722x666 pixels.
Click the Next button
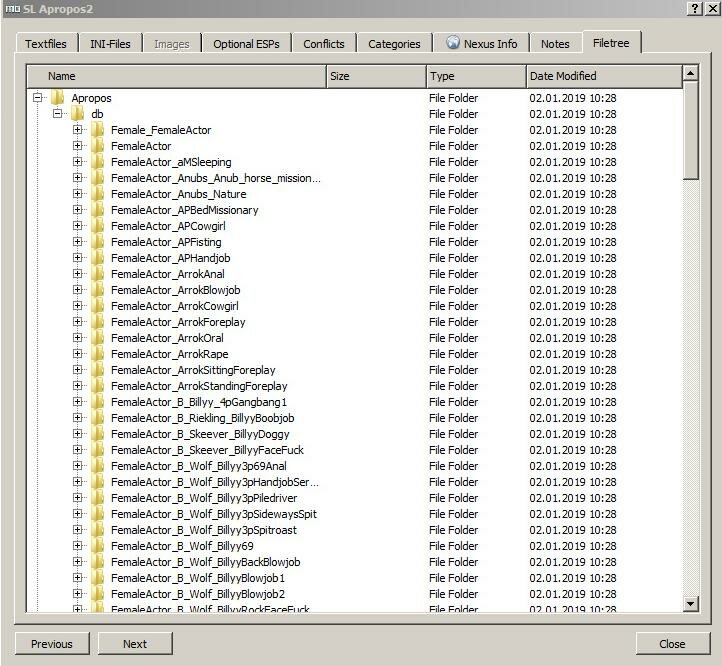[x=135, y=643]
